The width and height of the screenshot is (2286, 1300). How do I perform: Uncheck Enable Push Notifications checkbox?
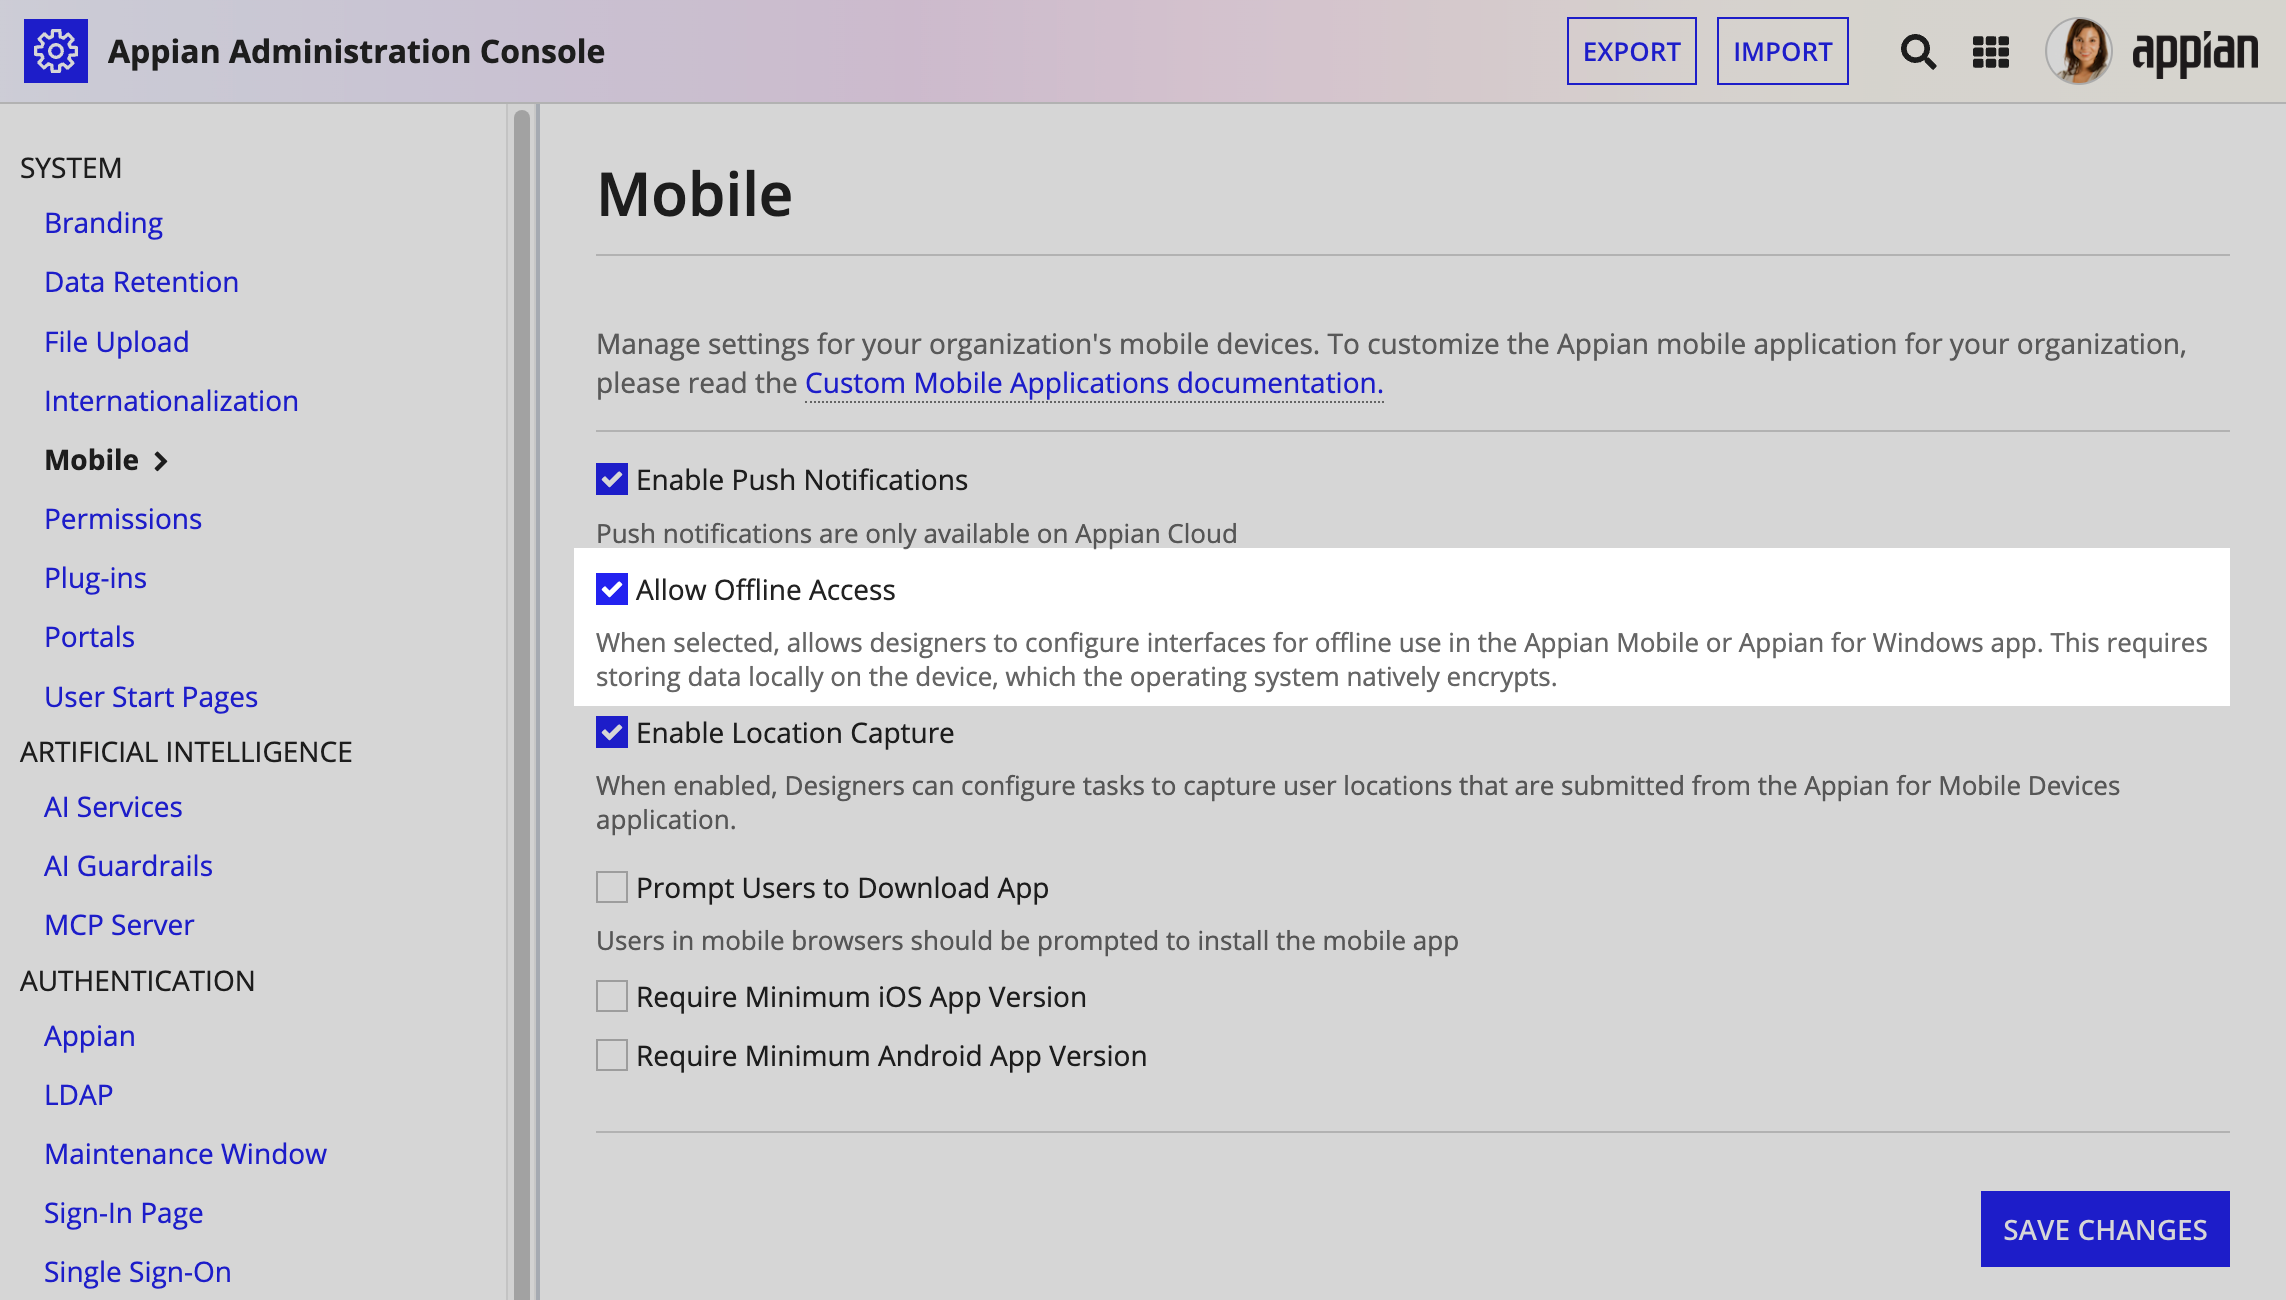click(x=612, y=479)
